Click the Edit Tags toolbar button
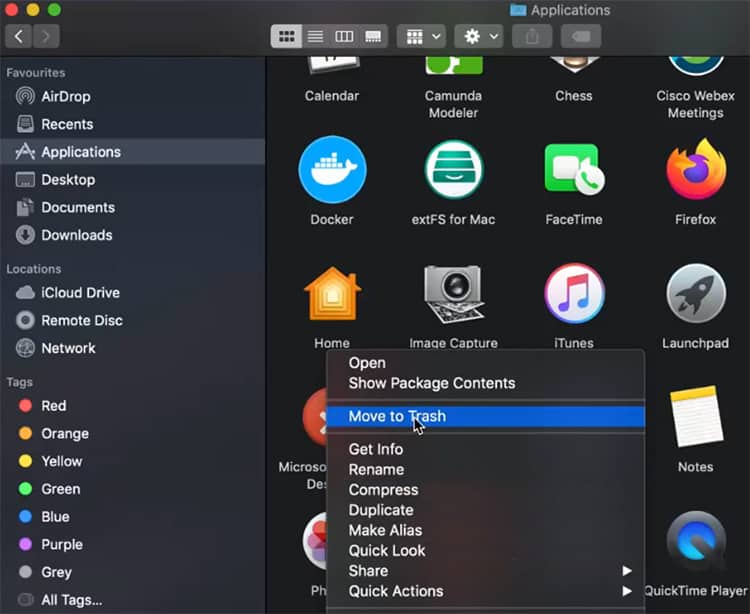750x614 pixels. 581,36
